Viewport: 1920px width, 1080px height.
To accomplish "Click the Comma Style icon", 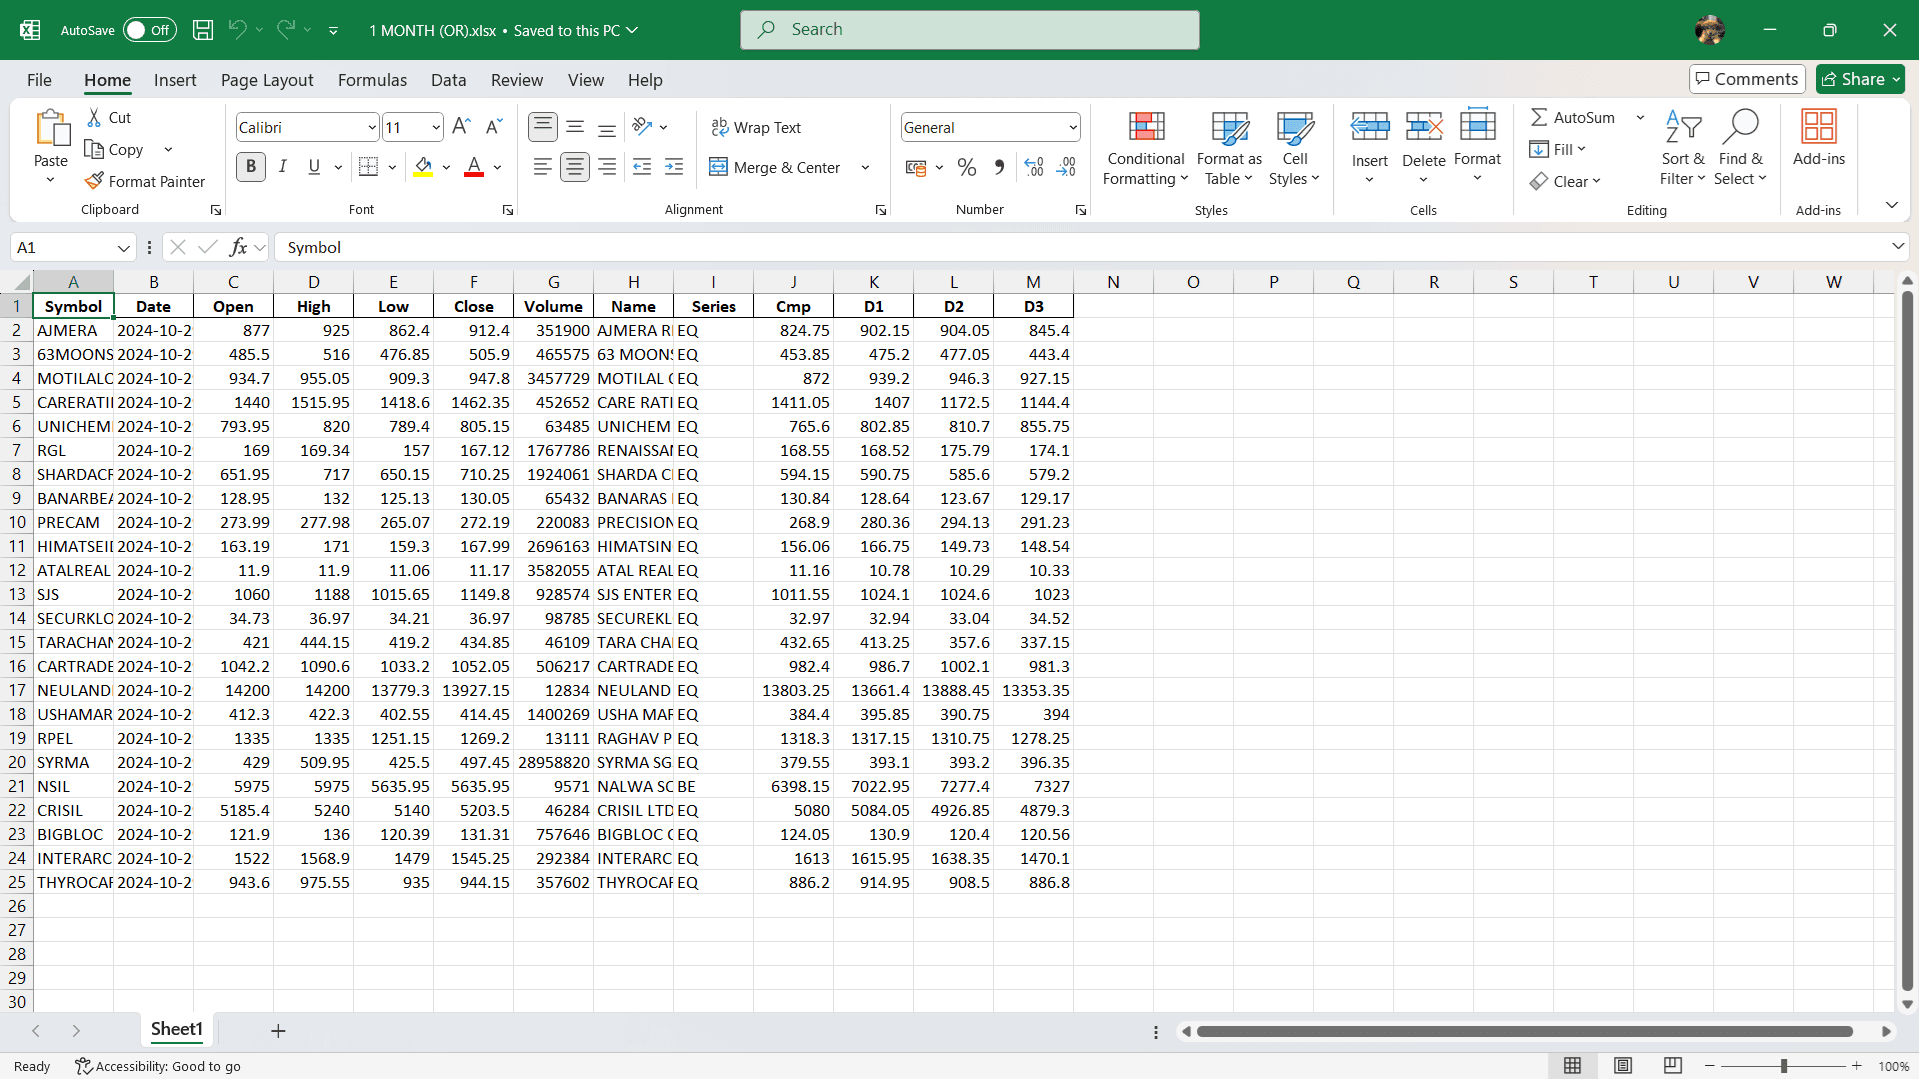I will (999, 167).
